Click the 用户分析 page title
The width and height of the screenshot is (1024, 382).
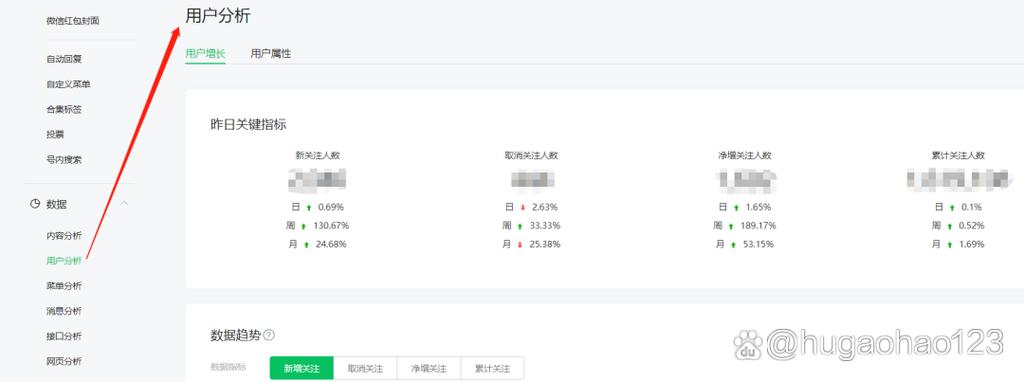pyautogui.click(x=217, y=16)
